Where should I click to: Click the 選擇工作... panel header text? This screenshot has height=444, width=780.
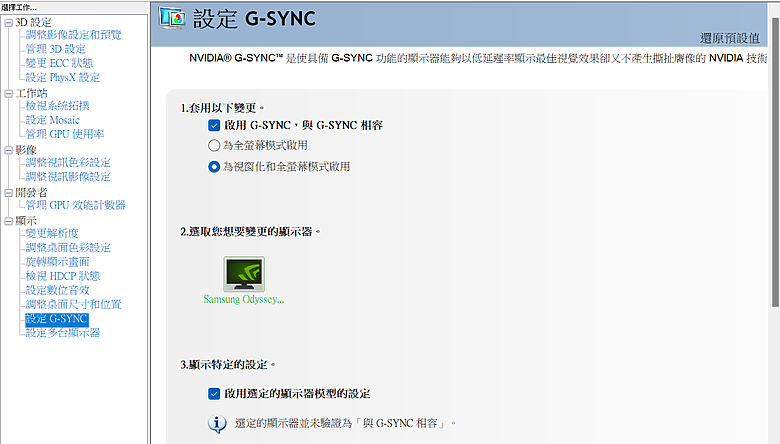19,7
